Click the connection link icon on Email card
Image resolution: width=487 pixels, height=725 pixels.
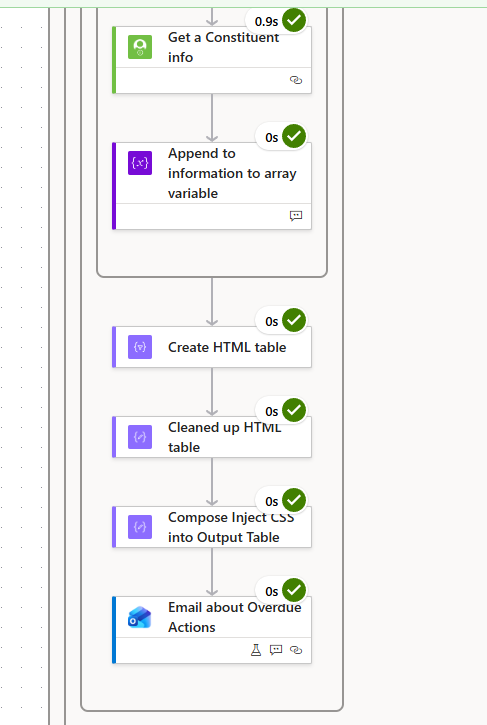pyautogui.click(x=296, y=650)
